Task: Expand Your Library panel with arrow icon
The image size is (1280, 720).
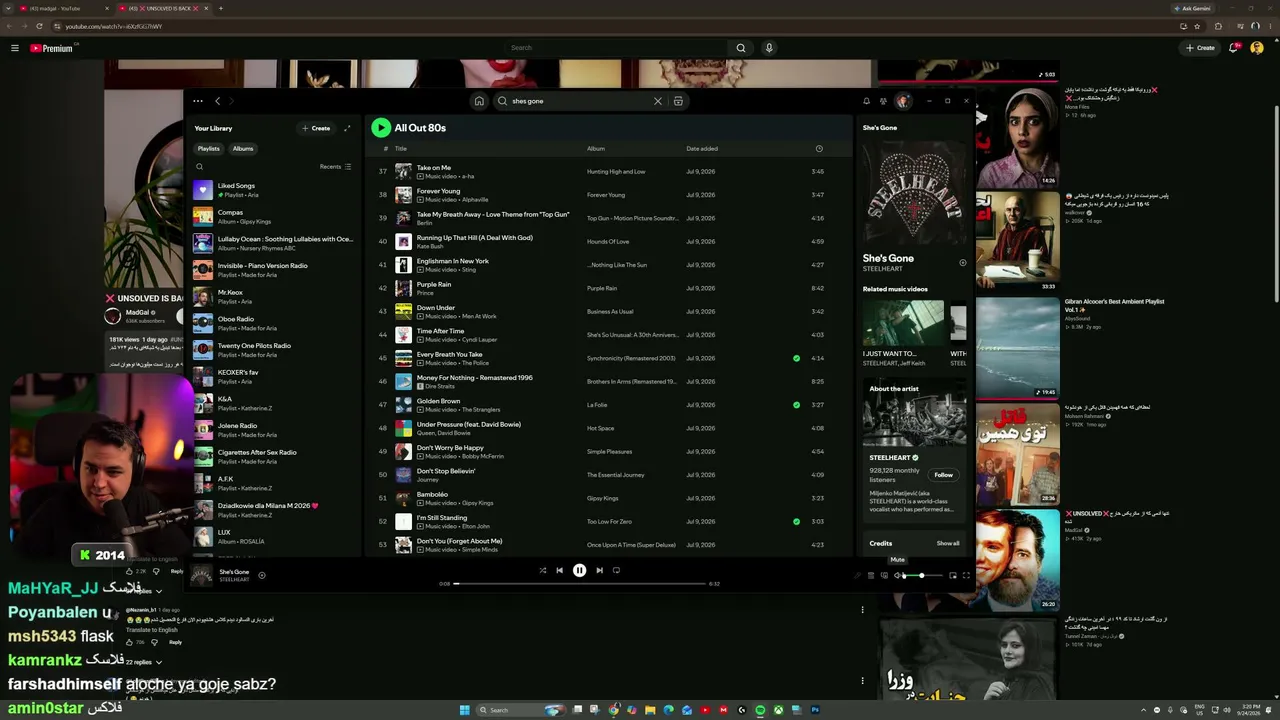Action: click(347, 128)
